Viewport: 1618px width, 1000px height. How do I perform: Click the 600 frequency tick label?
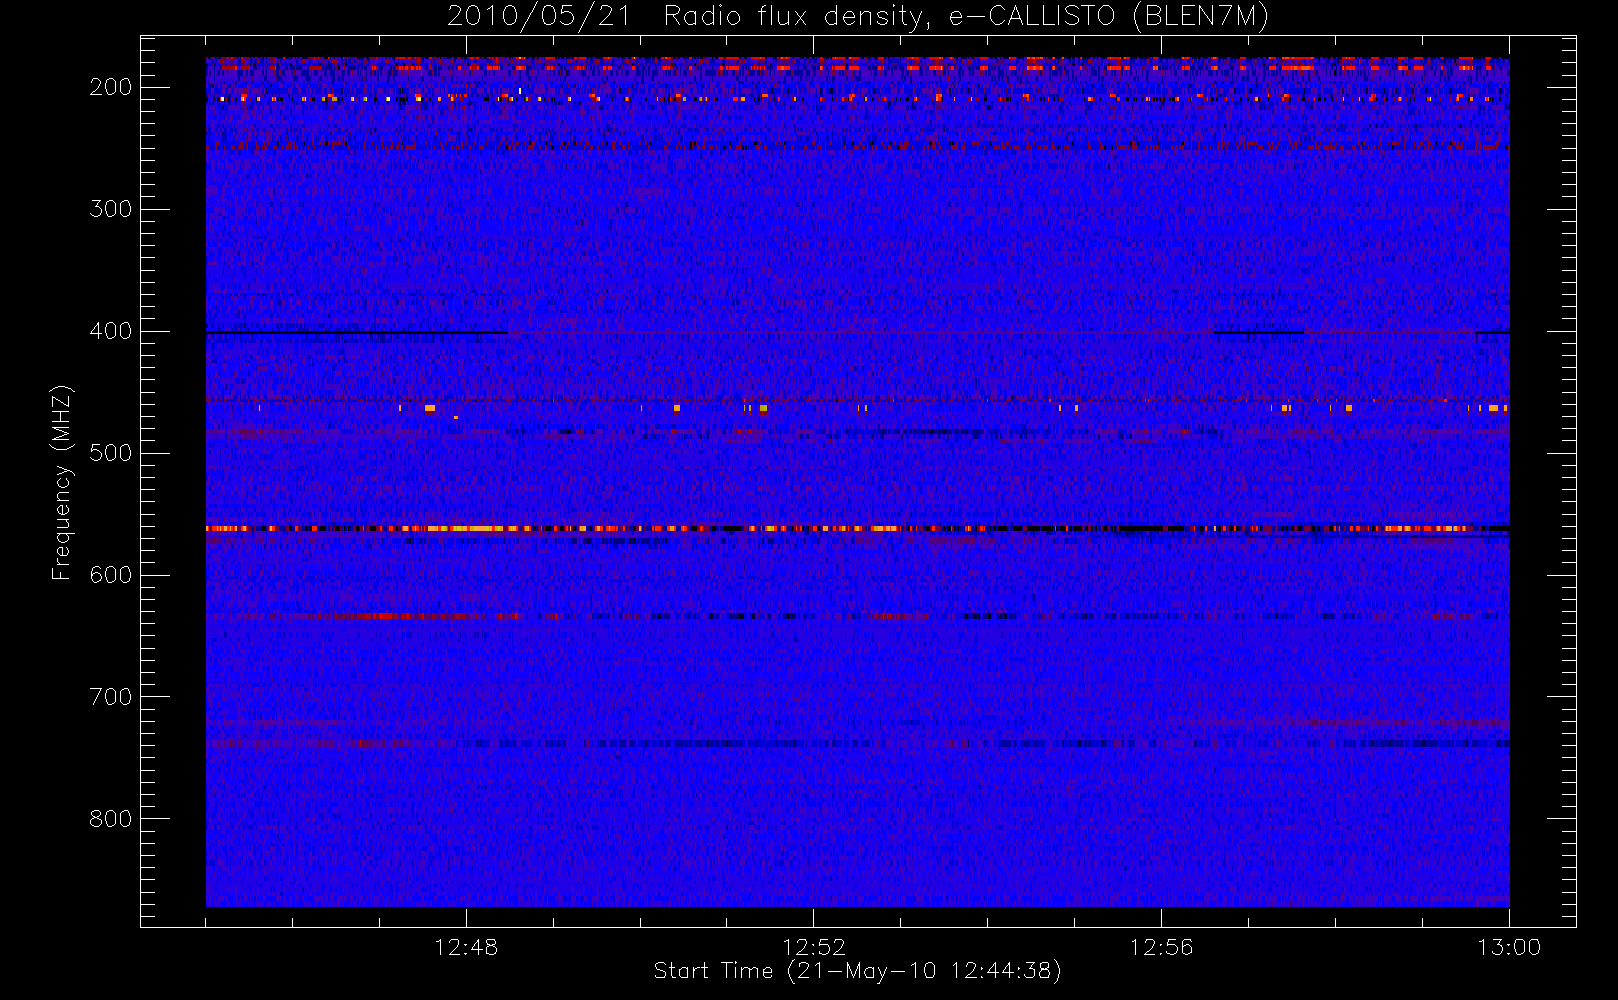click(110, 575)
